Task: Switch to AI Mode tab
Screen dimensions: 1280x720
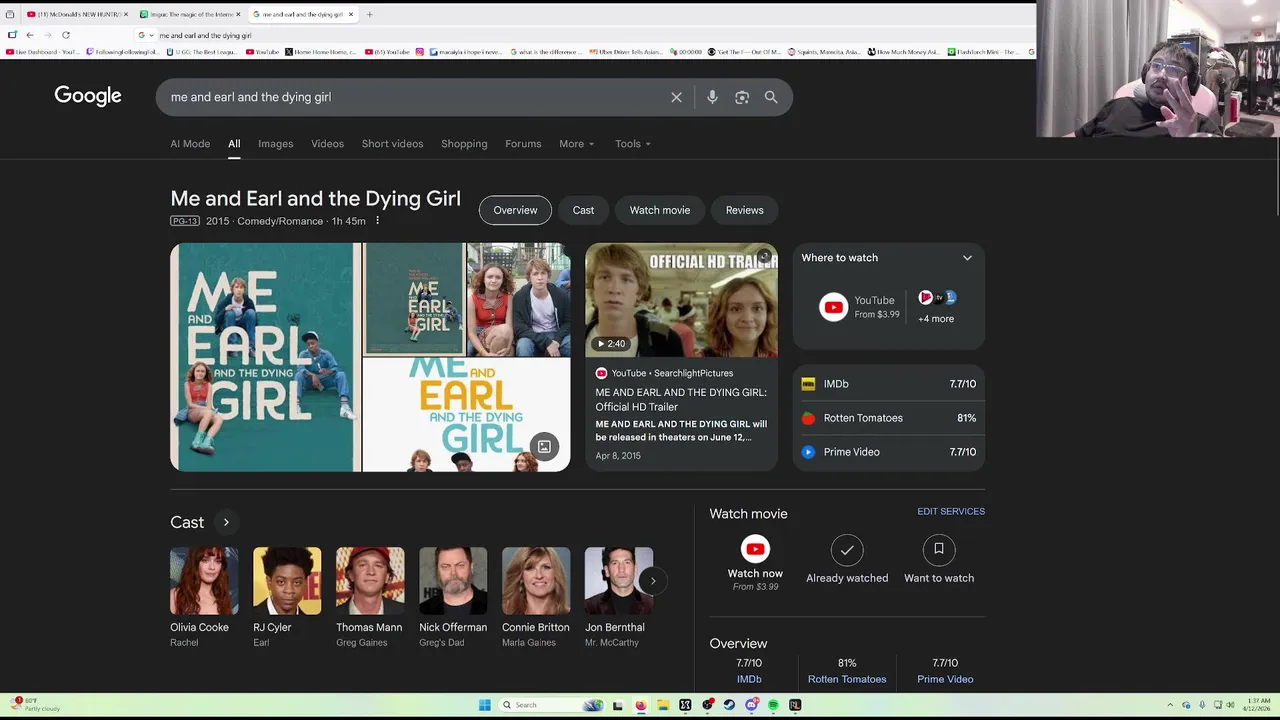Action: pyautogui.click(x=190, y=144)
